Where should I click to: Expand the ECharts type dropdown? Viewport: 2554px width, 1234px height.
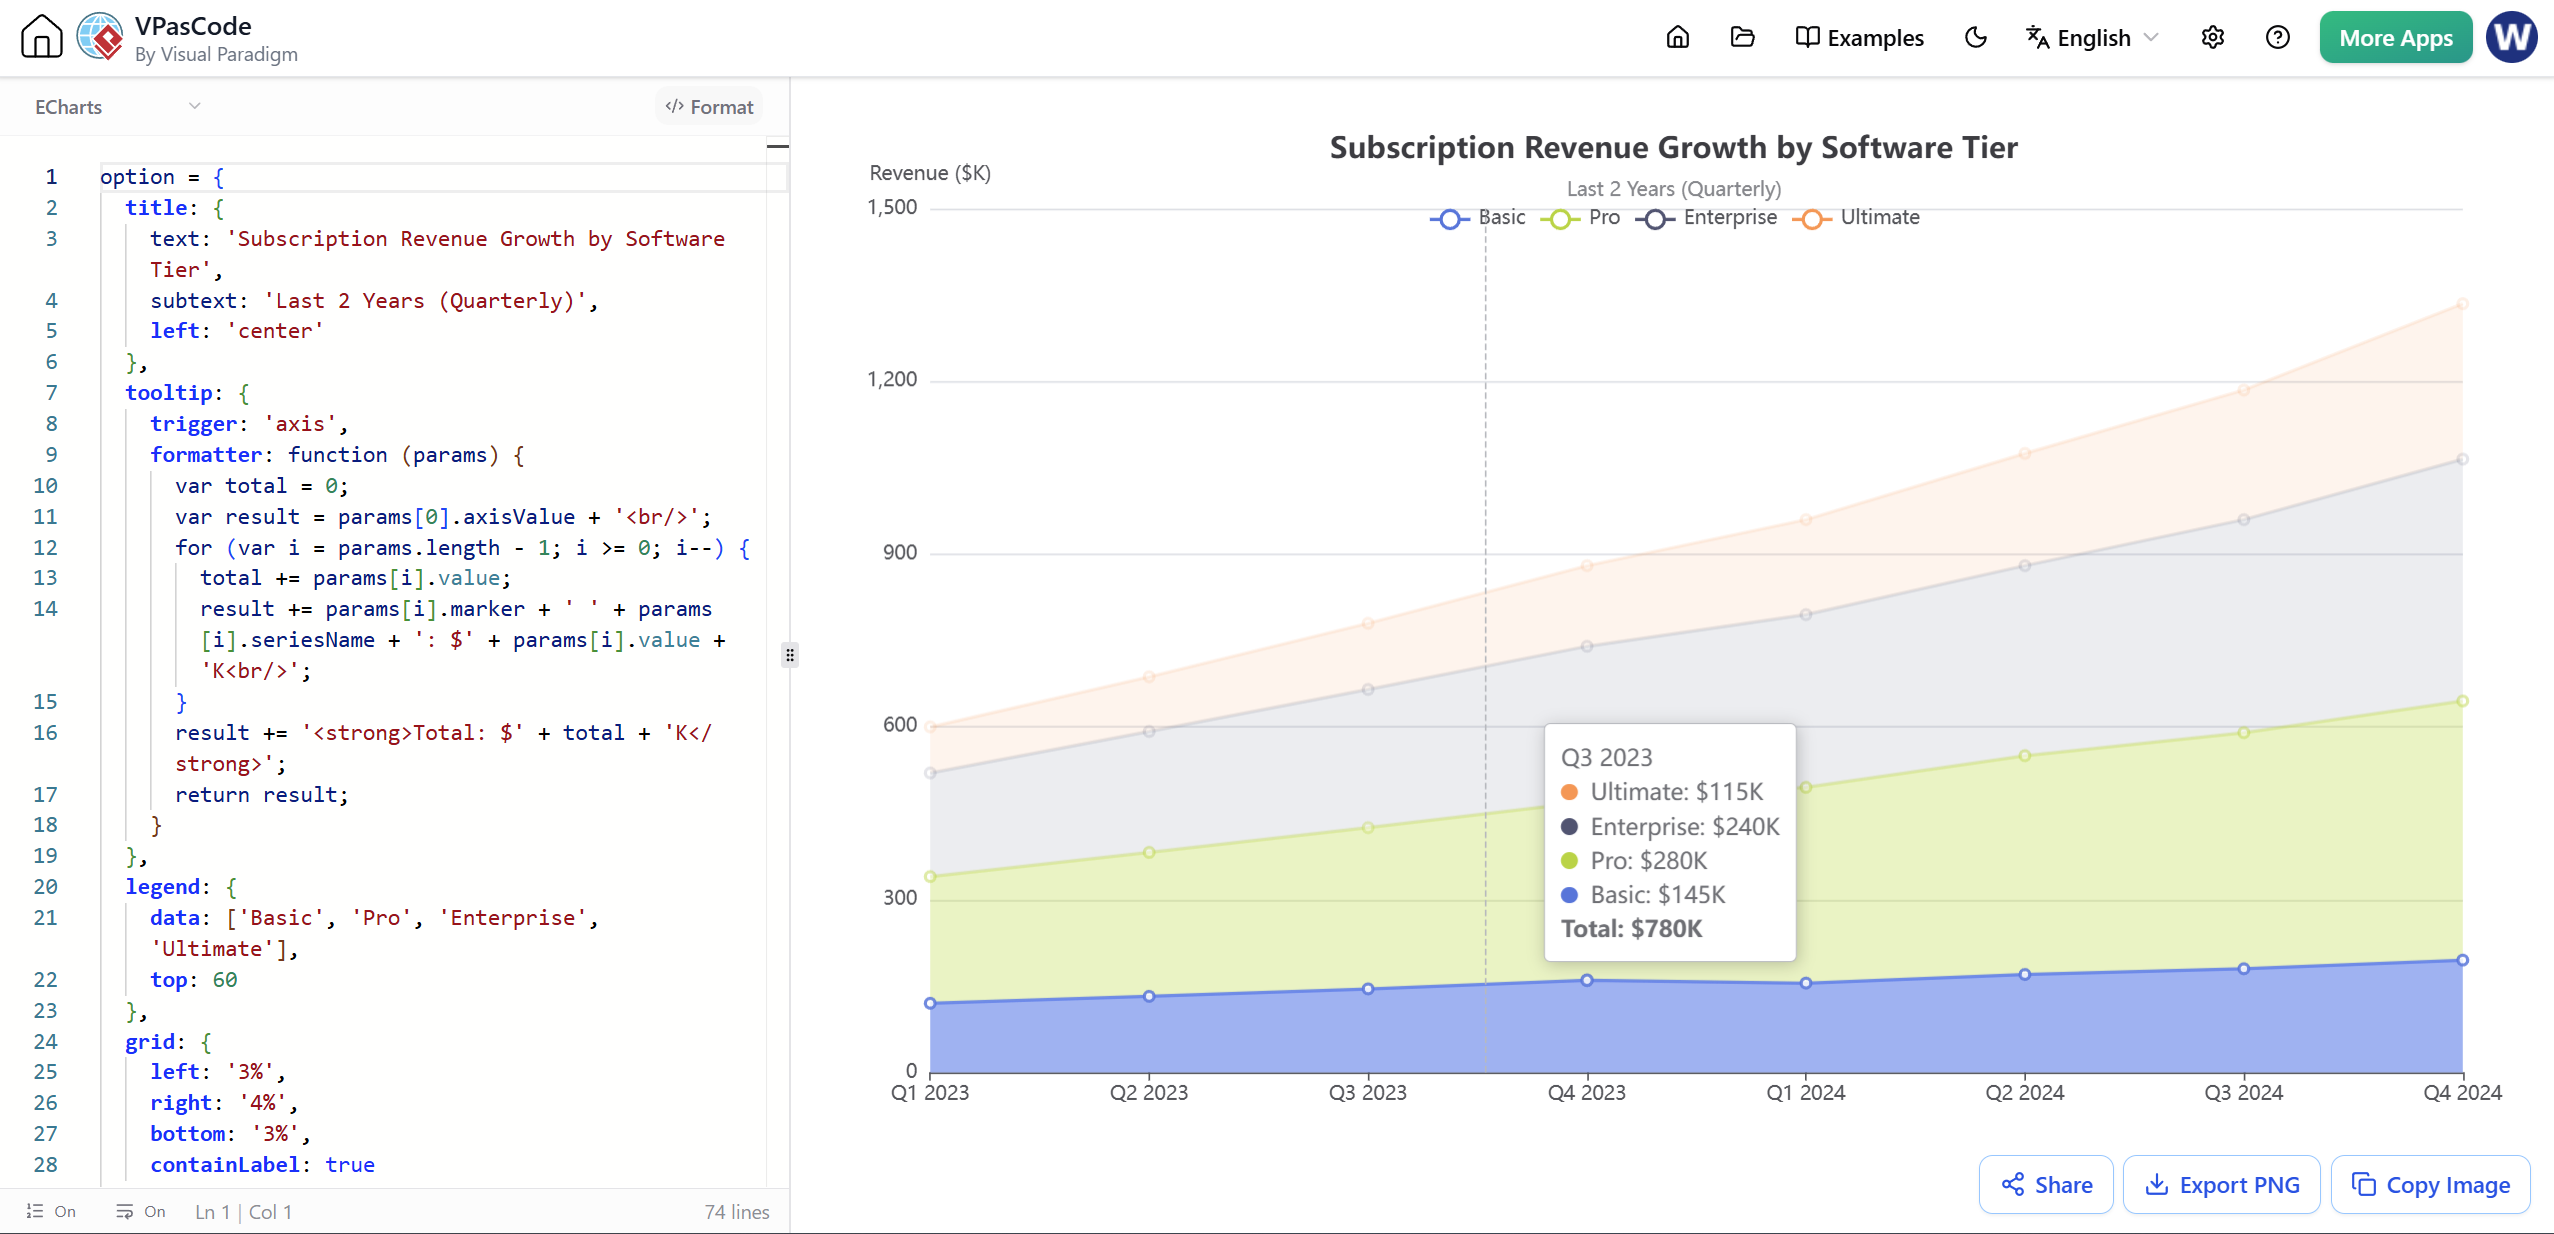118,107
